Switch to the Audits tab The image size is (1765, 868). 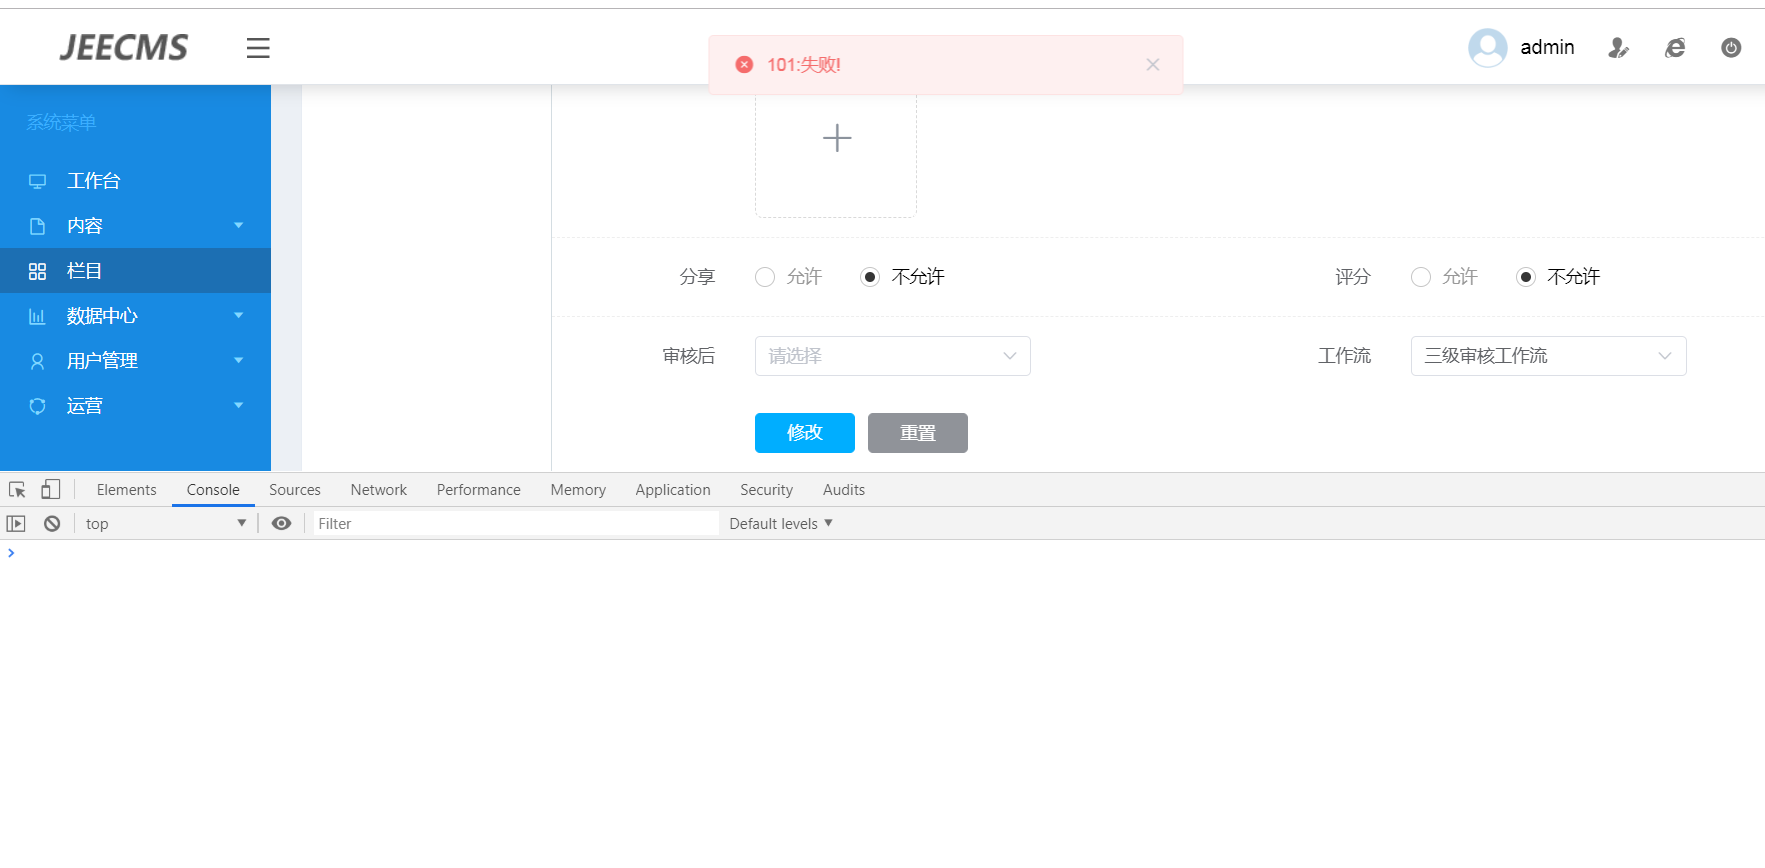[844, 490]
